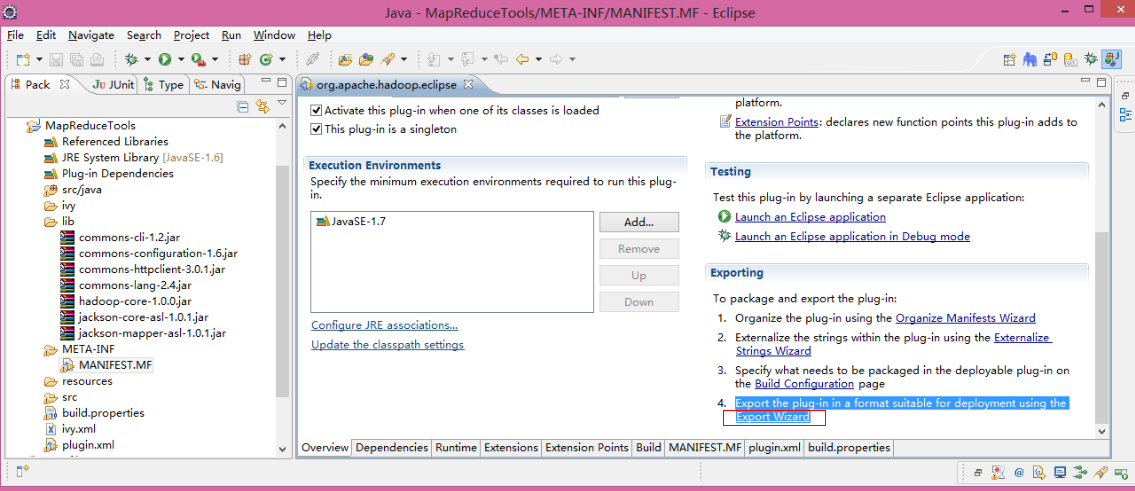Select hadoop-core-1.0.0.jar in the tree
The width and height of the screenshot is (1135, 491).
(135, 301)
